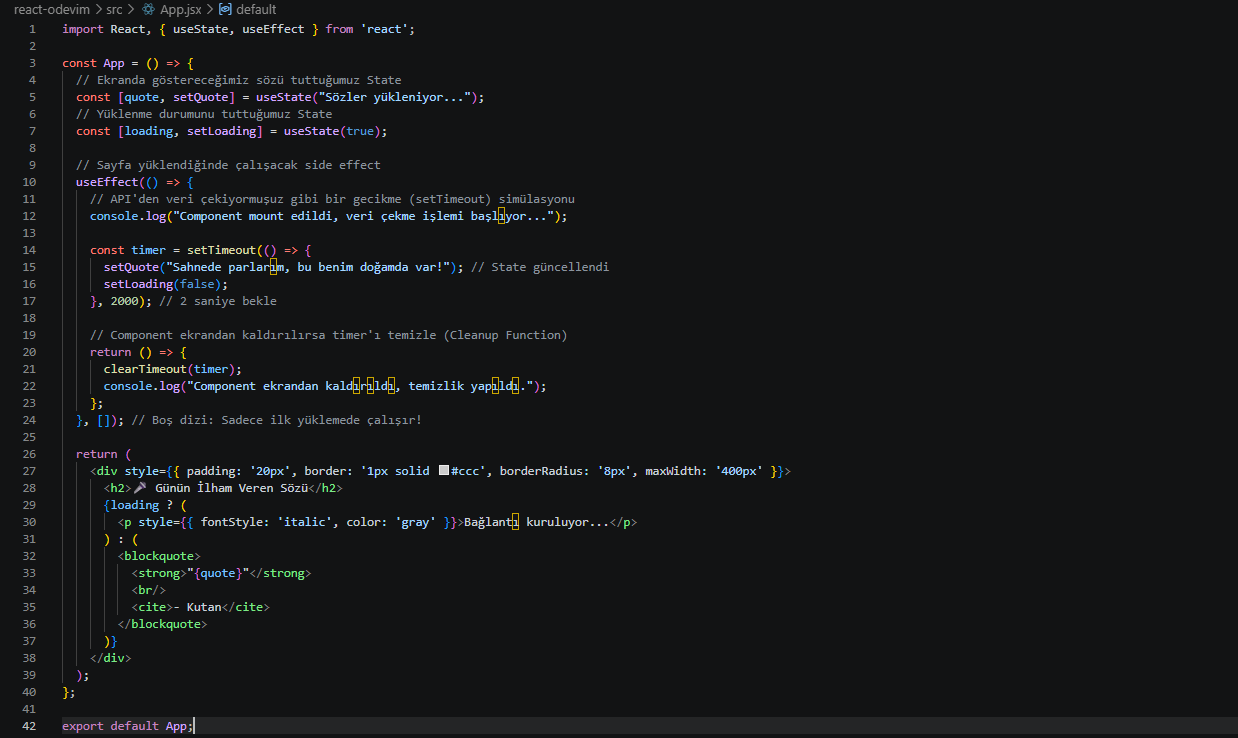Click the empty dependency array []
The image size is (1238, 738).
[x=103, y=420]
